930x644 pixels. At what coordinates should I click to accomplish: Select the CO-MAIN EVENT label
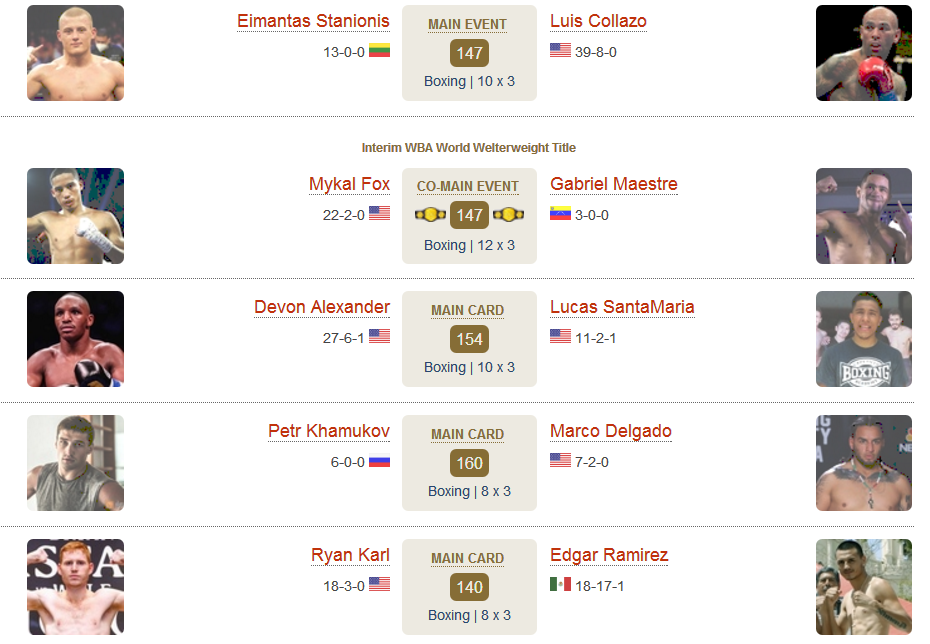click(x=467, y=186)
